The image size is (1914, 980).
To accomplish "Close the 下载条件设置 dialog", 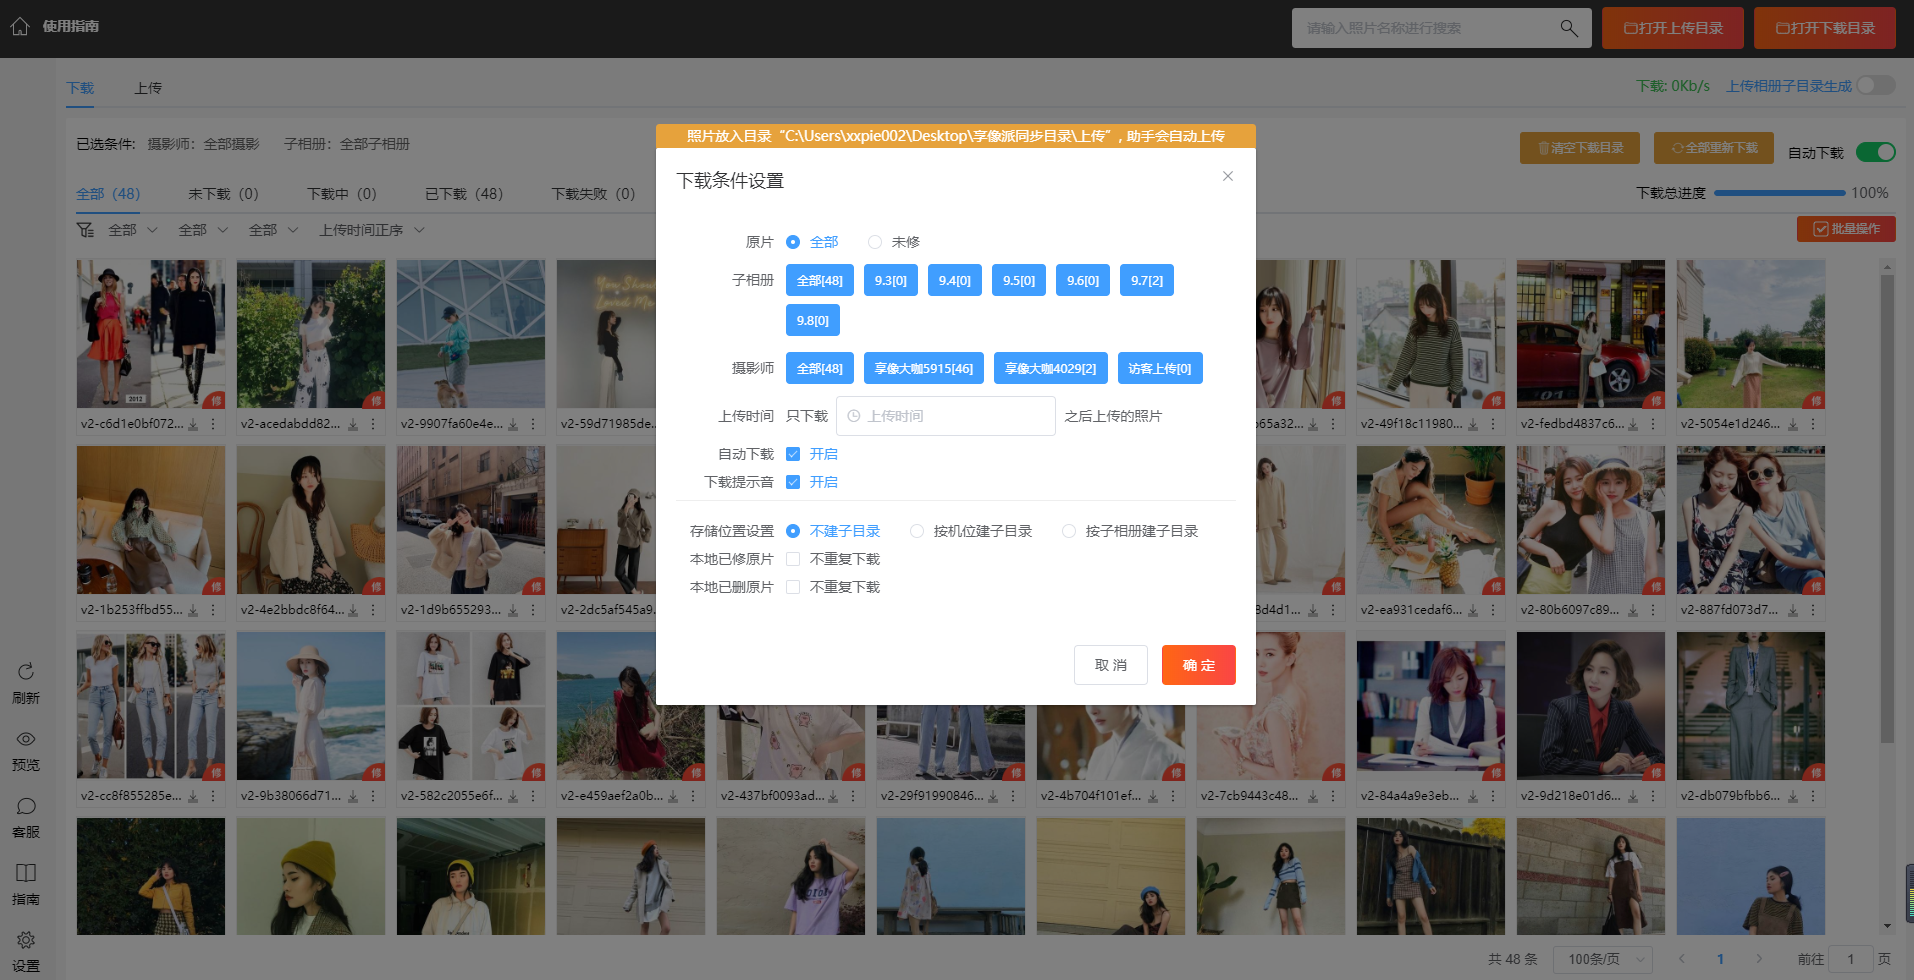I will [1228, 176].
